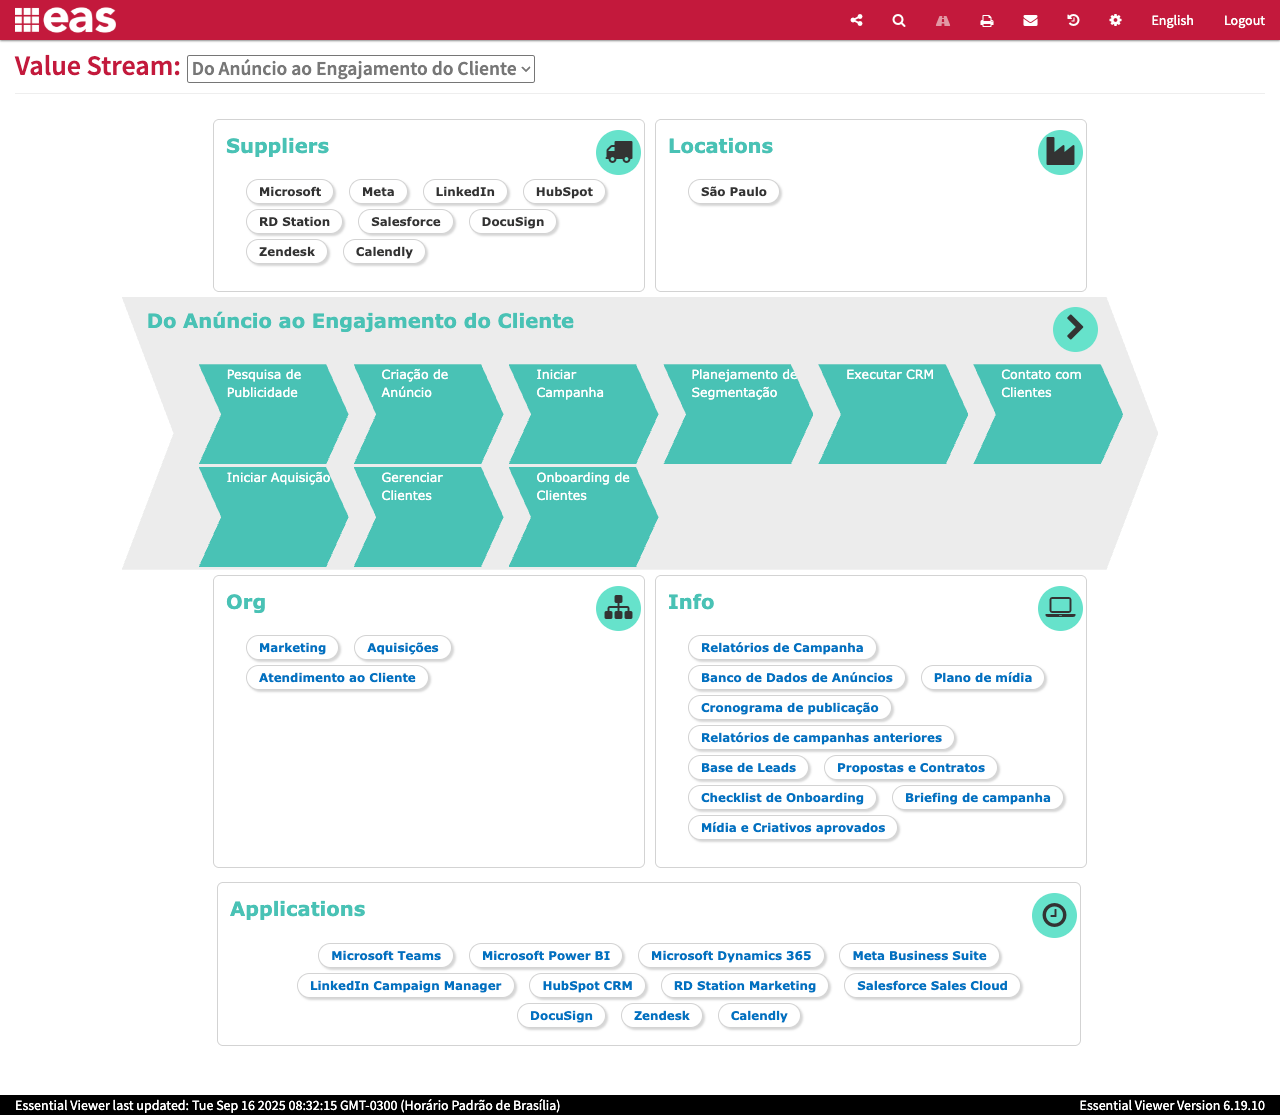Click the Salesforce supplier tag
The width and height of the screenshot is (1280, 1115).
406,222
